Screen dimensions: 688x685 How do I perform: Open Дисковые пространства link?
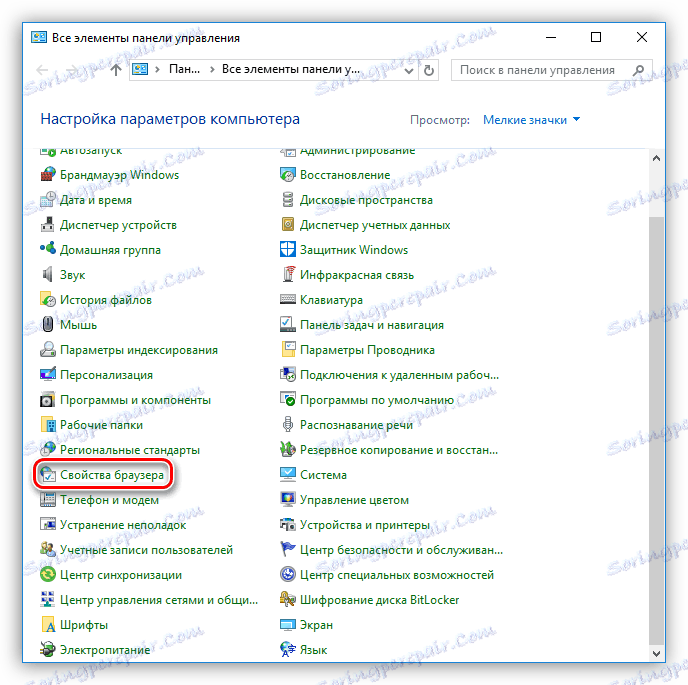tap(366, 200)
